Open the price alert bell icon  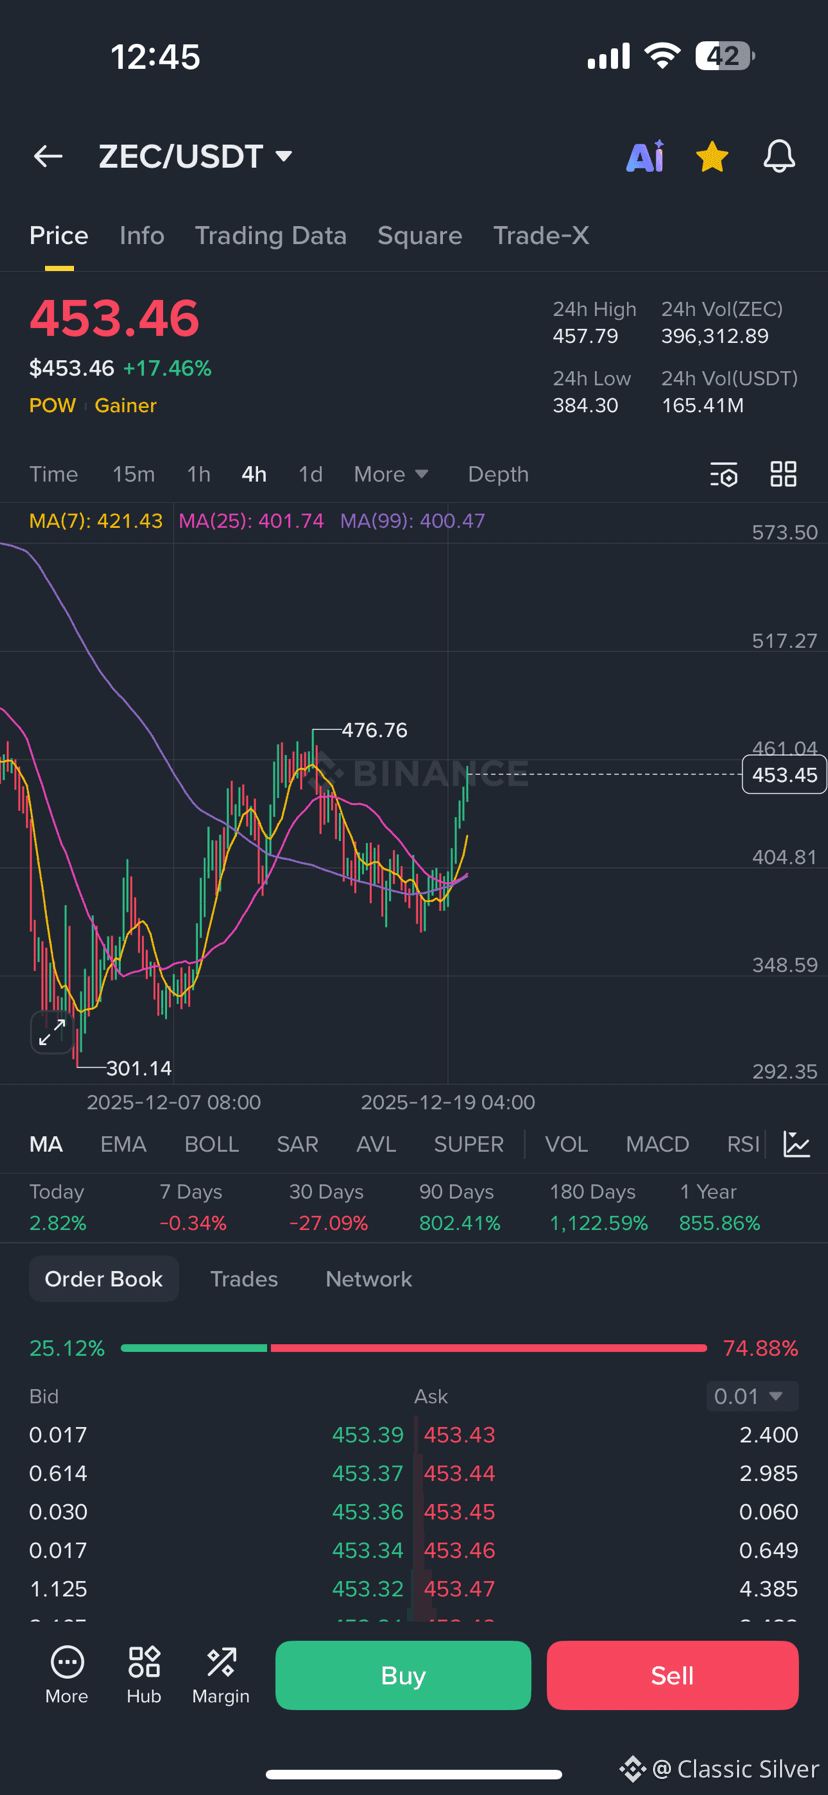[779, 156]
